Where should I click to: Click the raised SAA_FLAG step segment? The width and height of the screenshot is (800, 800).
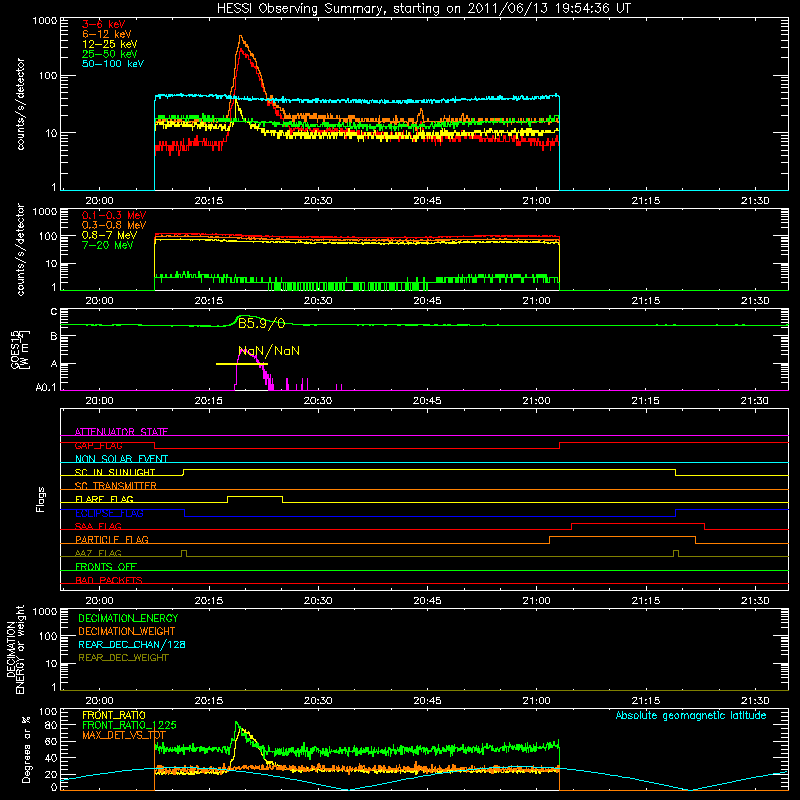tap(638, 523)
